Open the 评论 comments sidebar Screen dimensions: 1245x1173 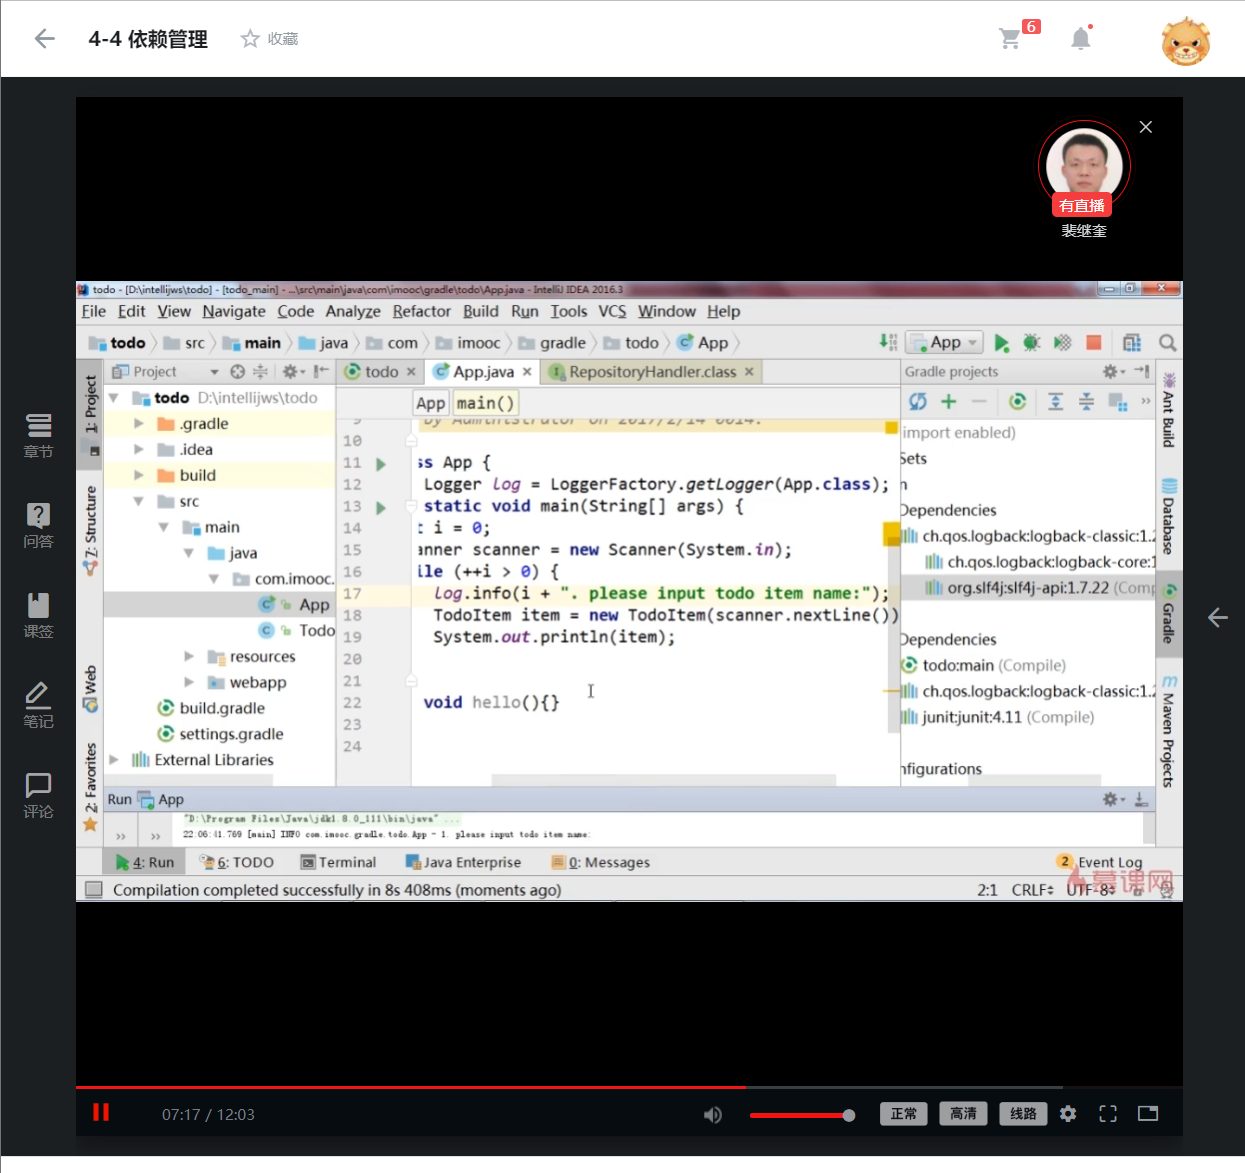click(38, 795)
